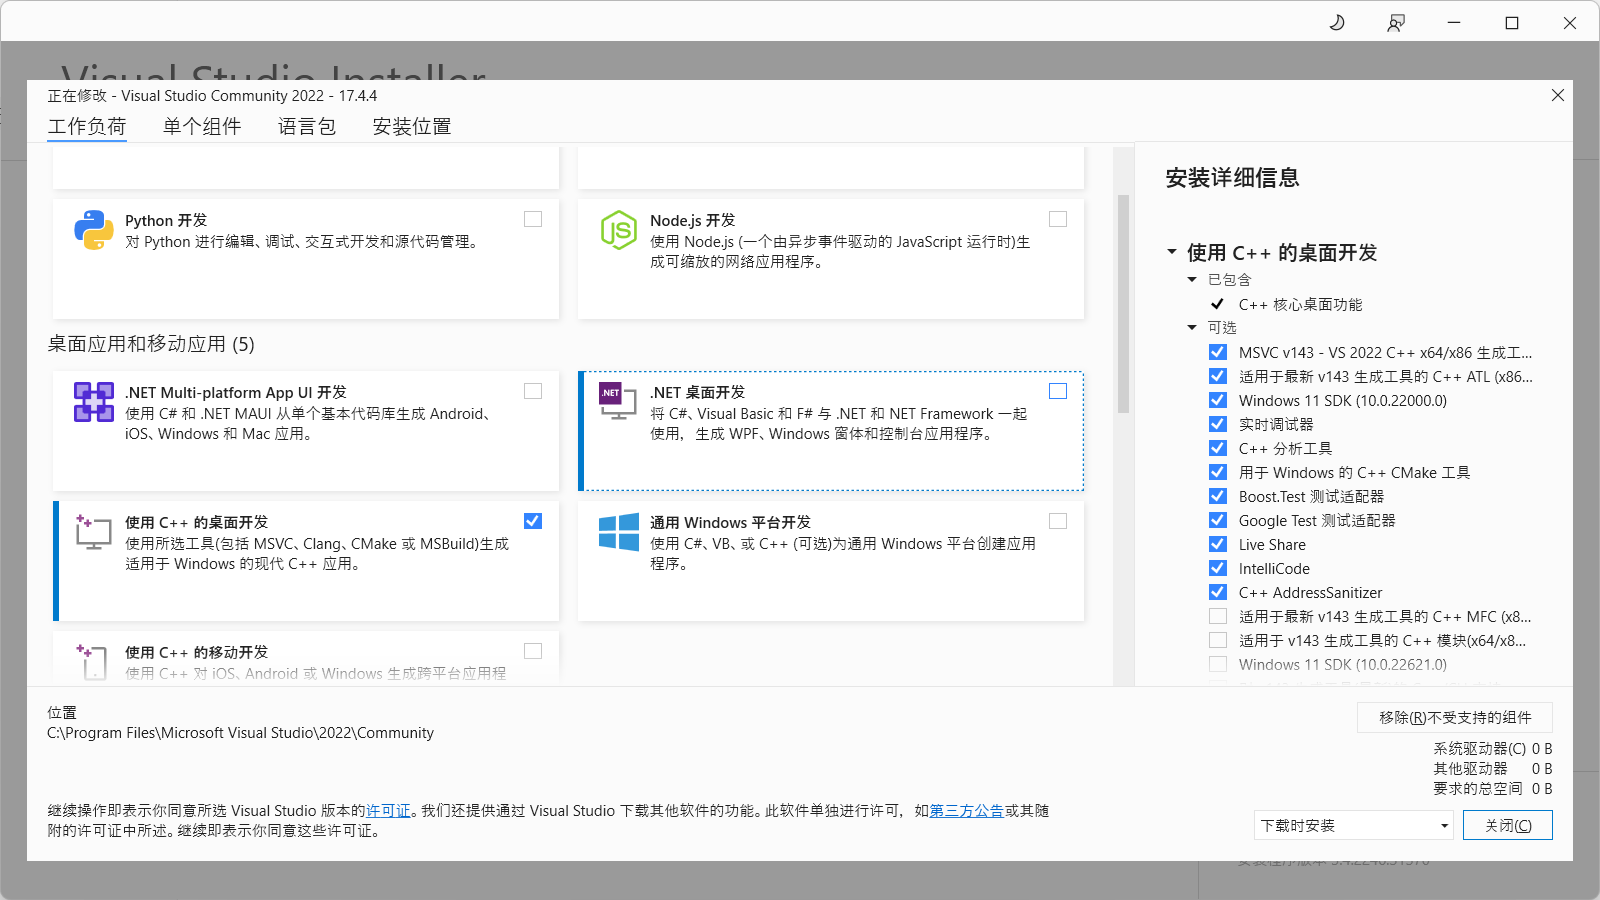
Task: Select the .NET 桌面开发 workload card
Action: click(x=831, y=431)
